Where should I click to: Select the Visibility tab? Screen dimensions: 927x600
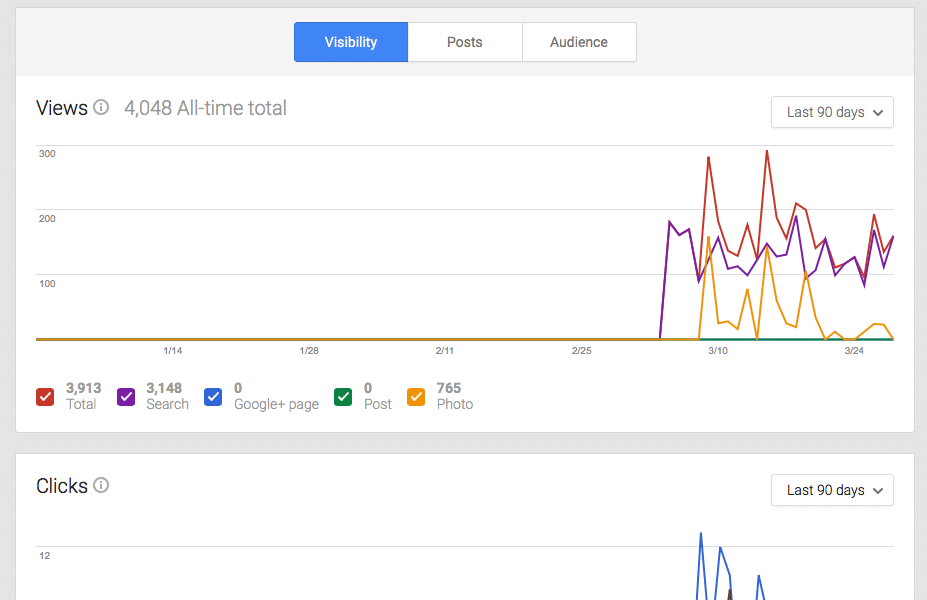pyautogui.click(x=351, y=42)
